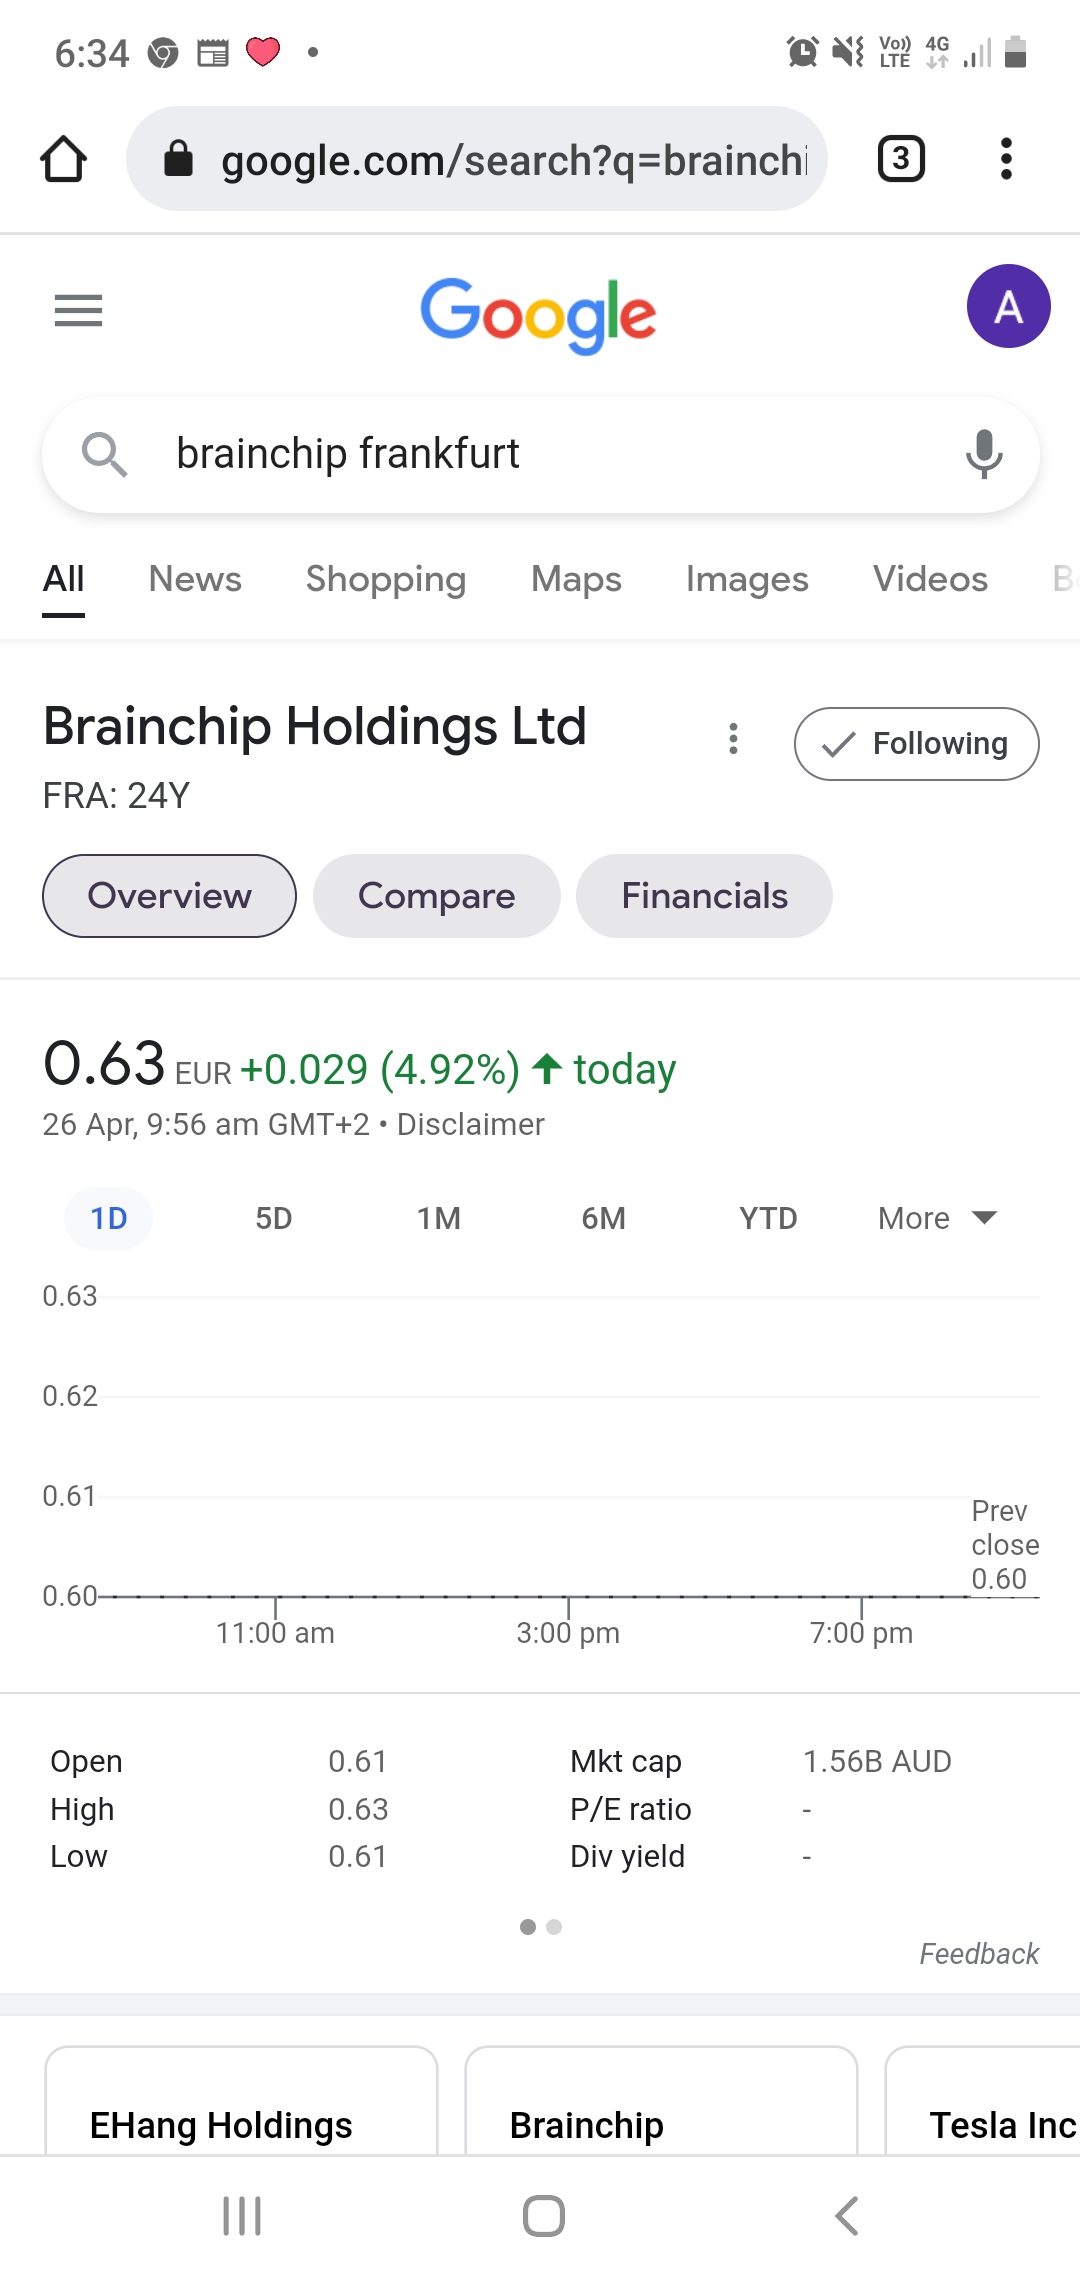Show the second page of stock stats
This screenshot has width=1080, height=2280.
pyautogui.click(x=554, y=1927)
